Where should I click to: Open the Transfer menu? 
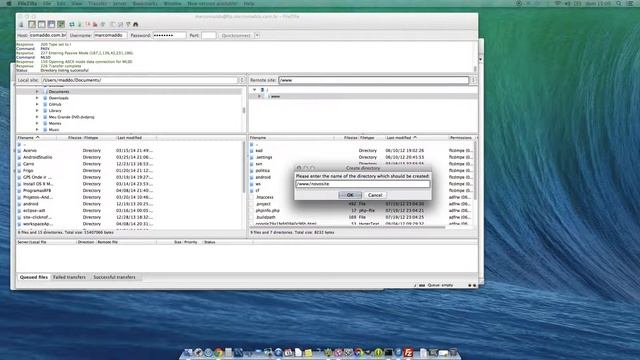click(x=97, y=3)
